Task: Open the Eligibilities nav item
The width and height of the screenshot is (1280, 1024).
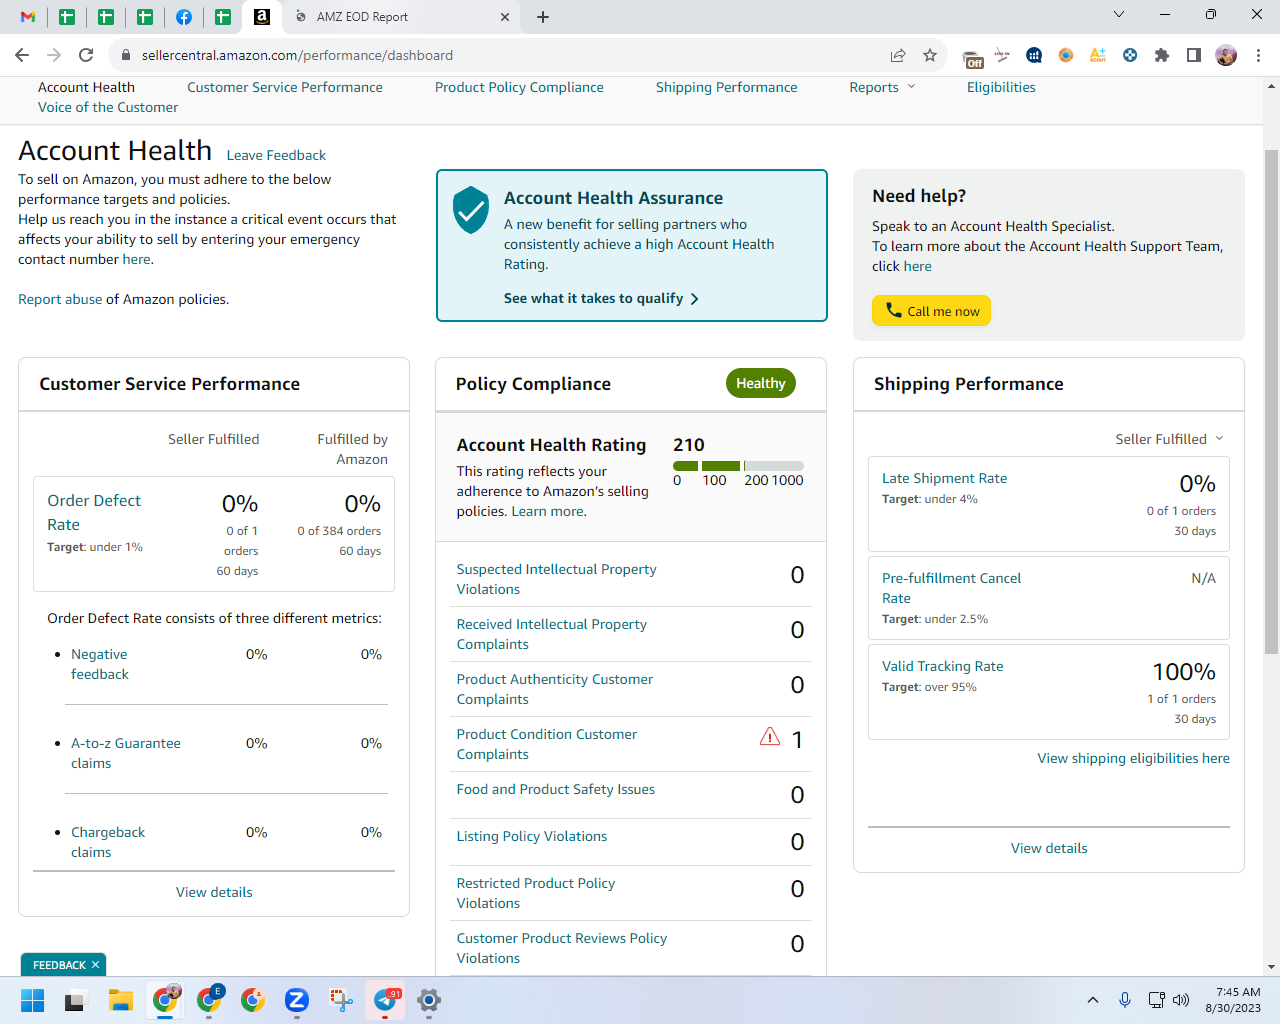Action: tap(1001, 88)
